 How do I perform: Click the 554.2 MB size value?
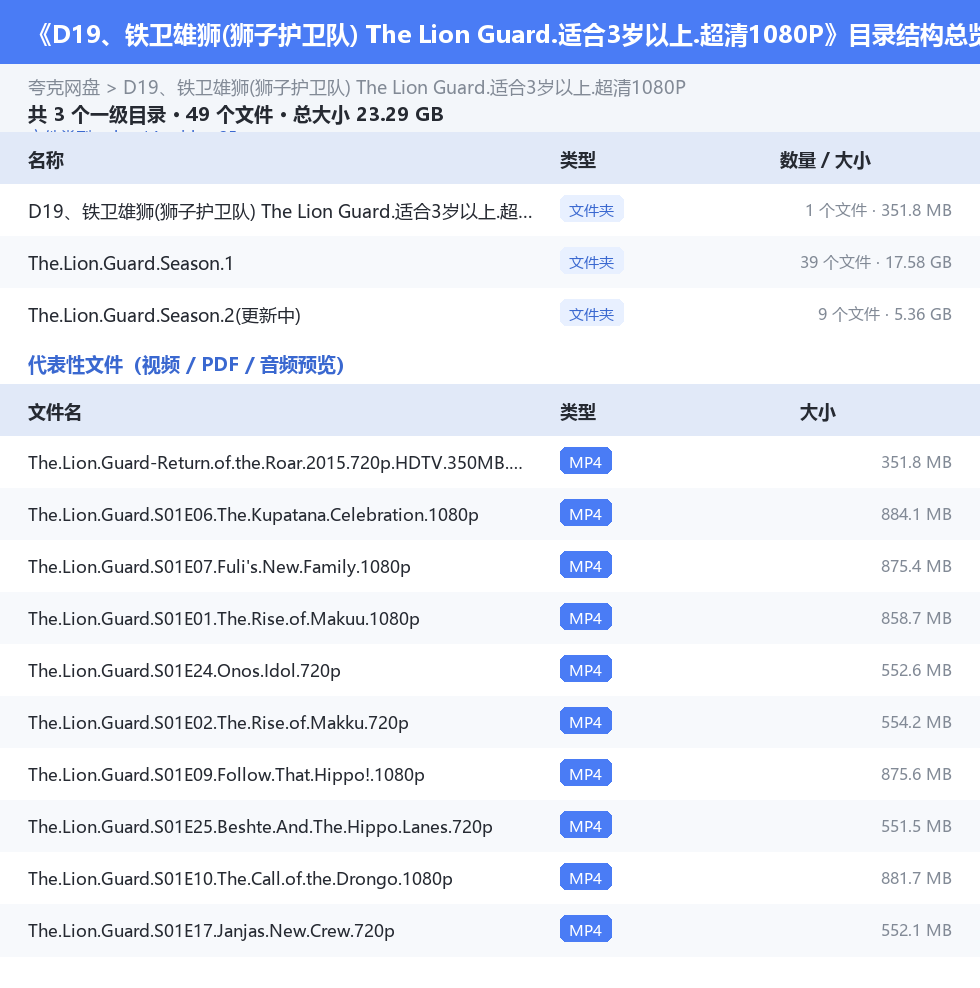916,722
